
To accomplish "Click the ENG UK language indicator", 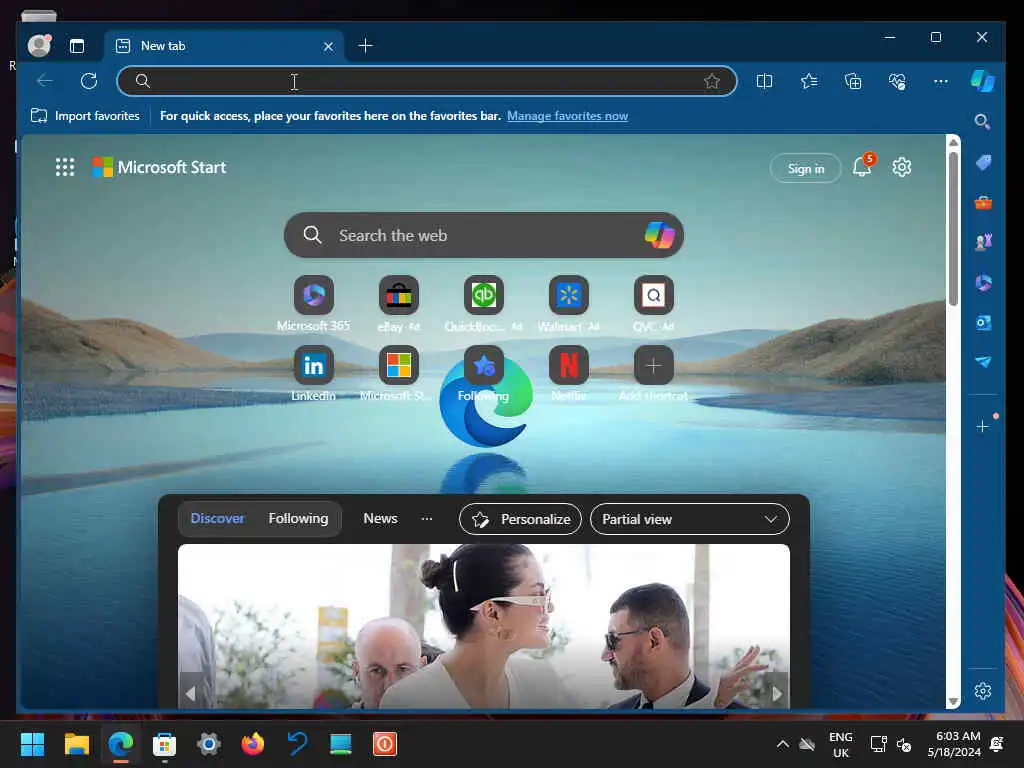I will tap(840, 744).
